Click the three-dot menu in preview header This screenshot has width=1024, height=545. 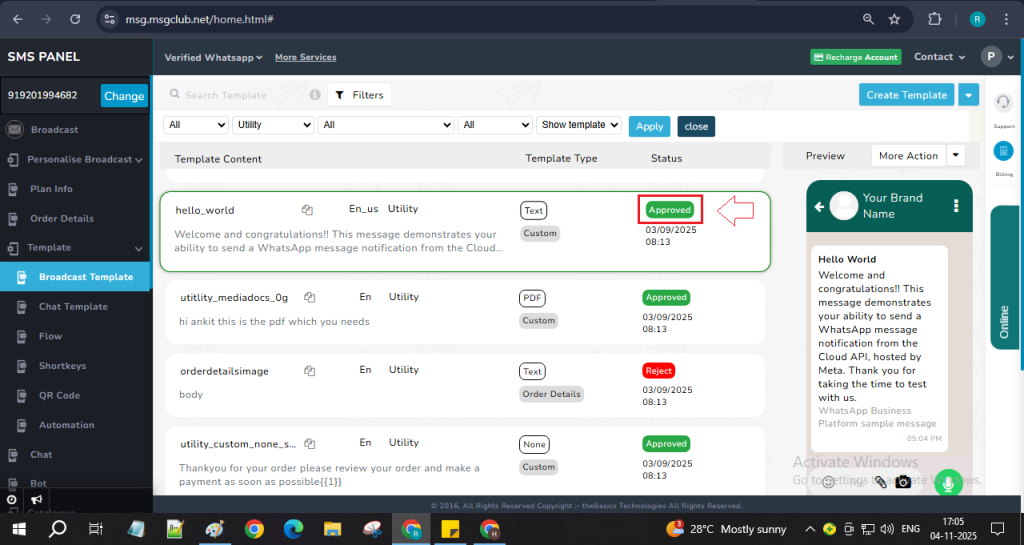click(956, 206)
